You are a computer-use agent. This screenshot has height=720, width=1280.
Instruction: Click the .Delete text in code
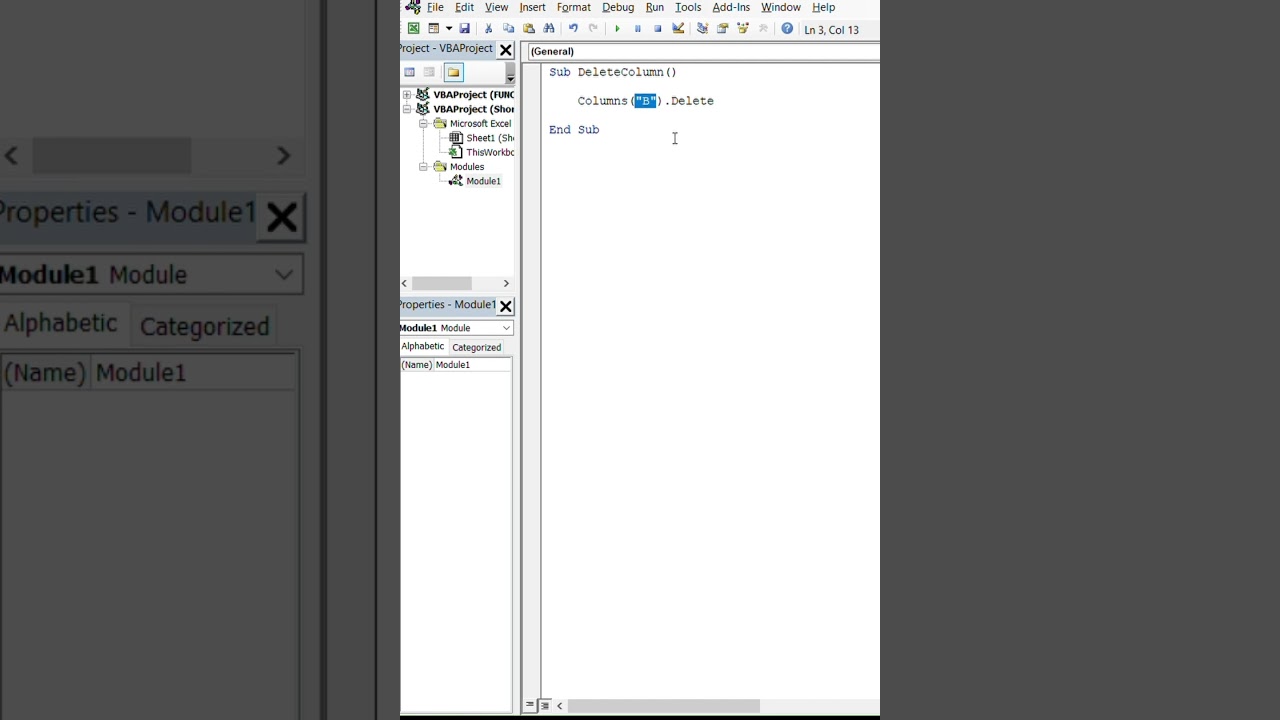(x=690, y=101)
